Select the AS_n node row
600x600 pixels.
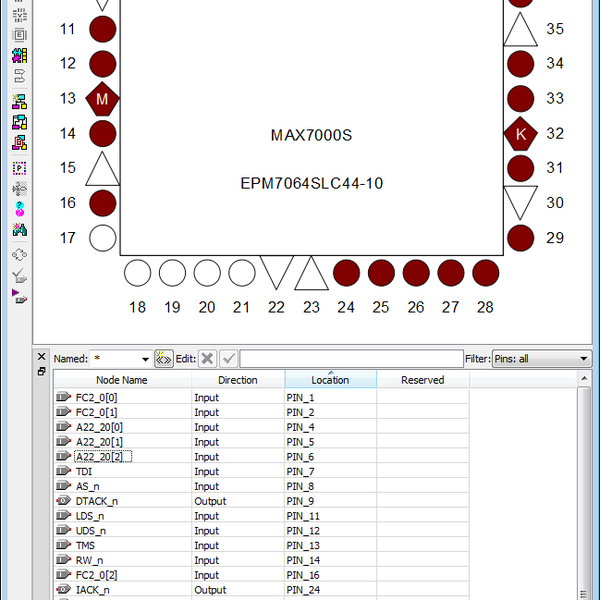tap(262, 486)
